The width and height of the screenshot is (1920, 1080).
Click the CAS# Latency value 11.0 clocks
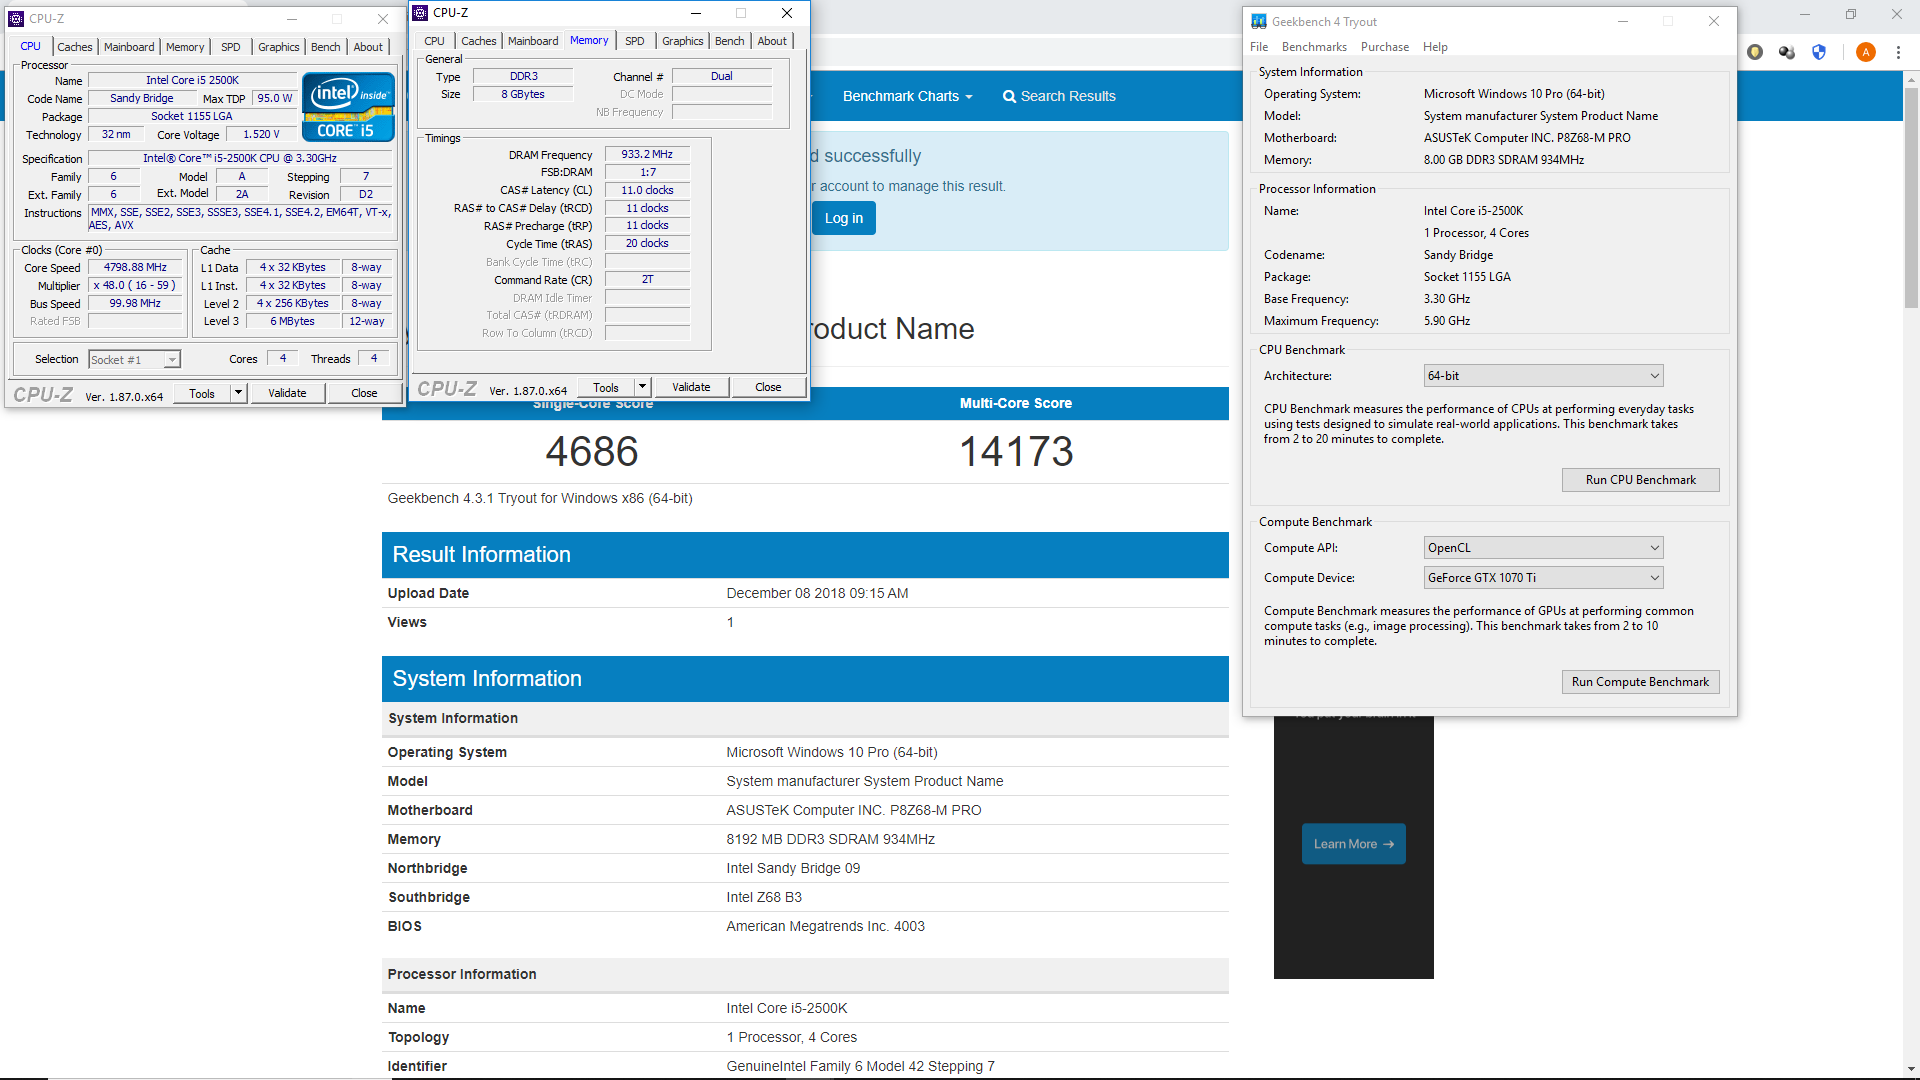point(647,191)
